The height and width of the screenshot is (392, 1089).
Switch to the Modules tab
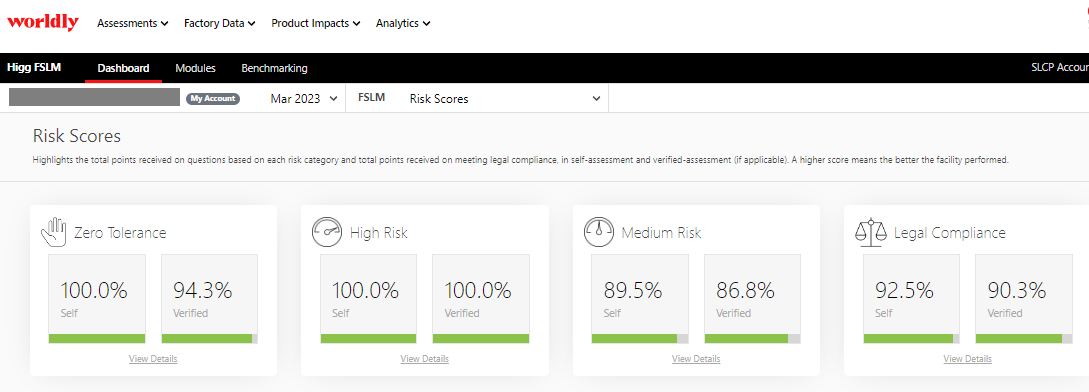195,68
